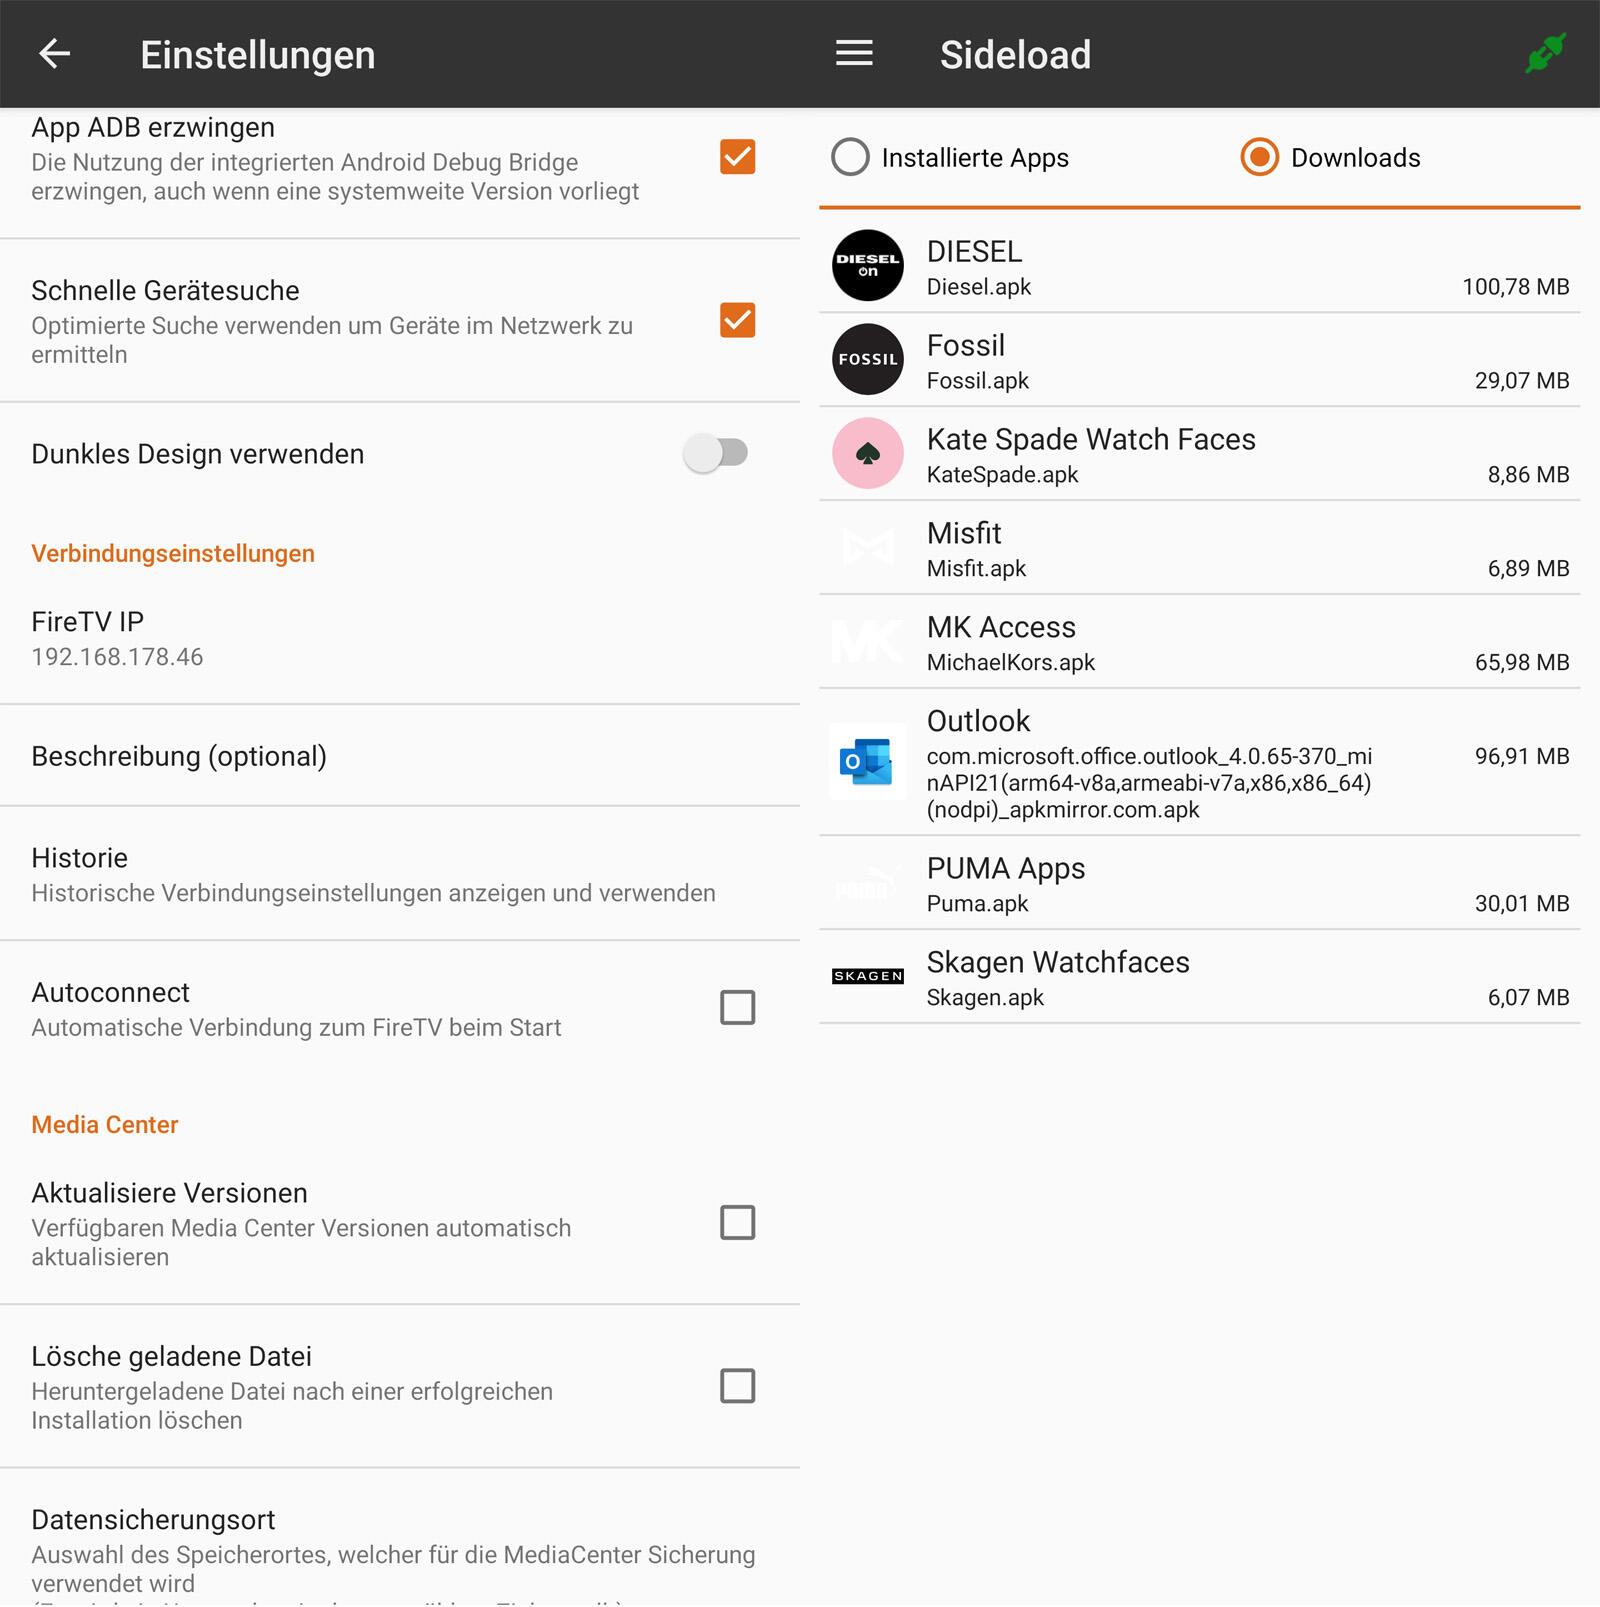Click the Fossil app icon

click(x=868, y=360)
